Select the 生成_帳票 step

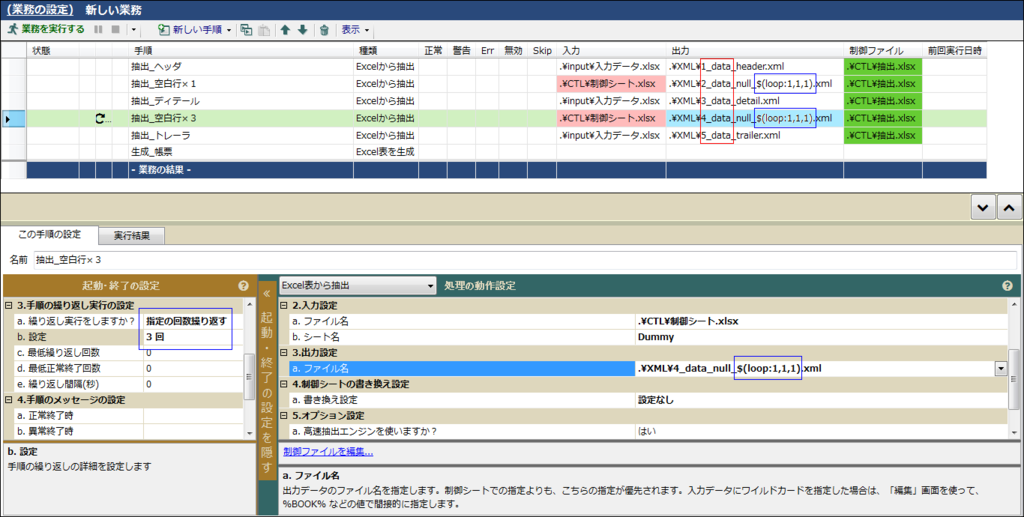coord(154,152)
